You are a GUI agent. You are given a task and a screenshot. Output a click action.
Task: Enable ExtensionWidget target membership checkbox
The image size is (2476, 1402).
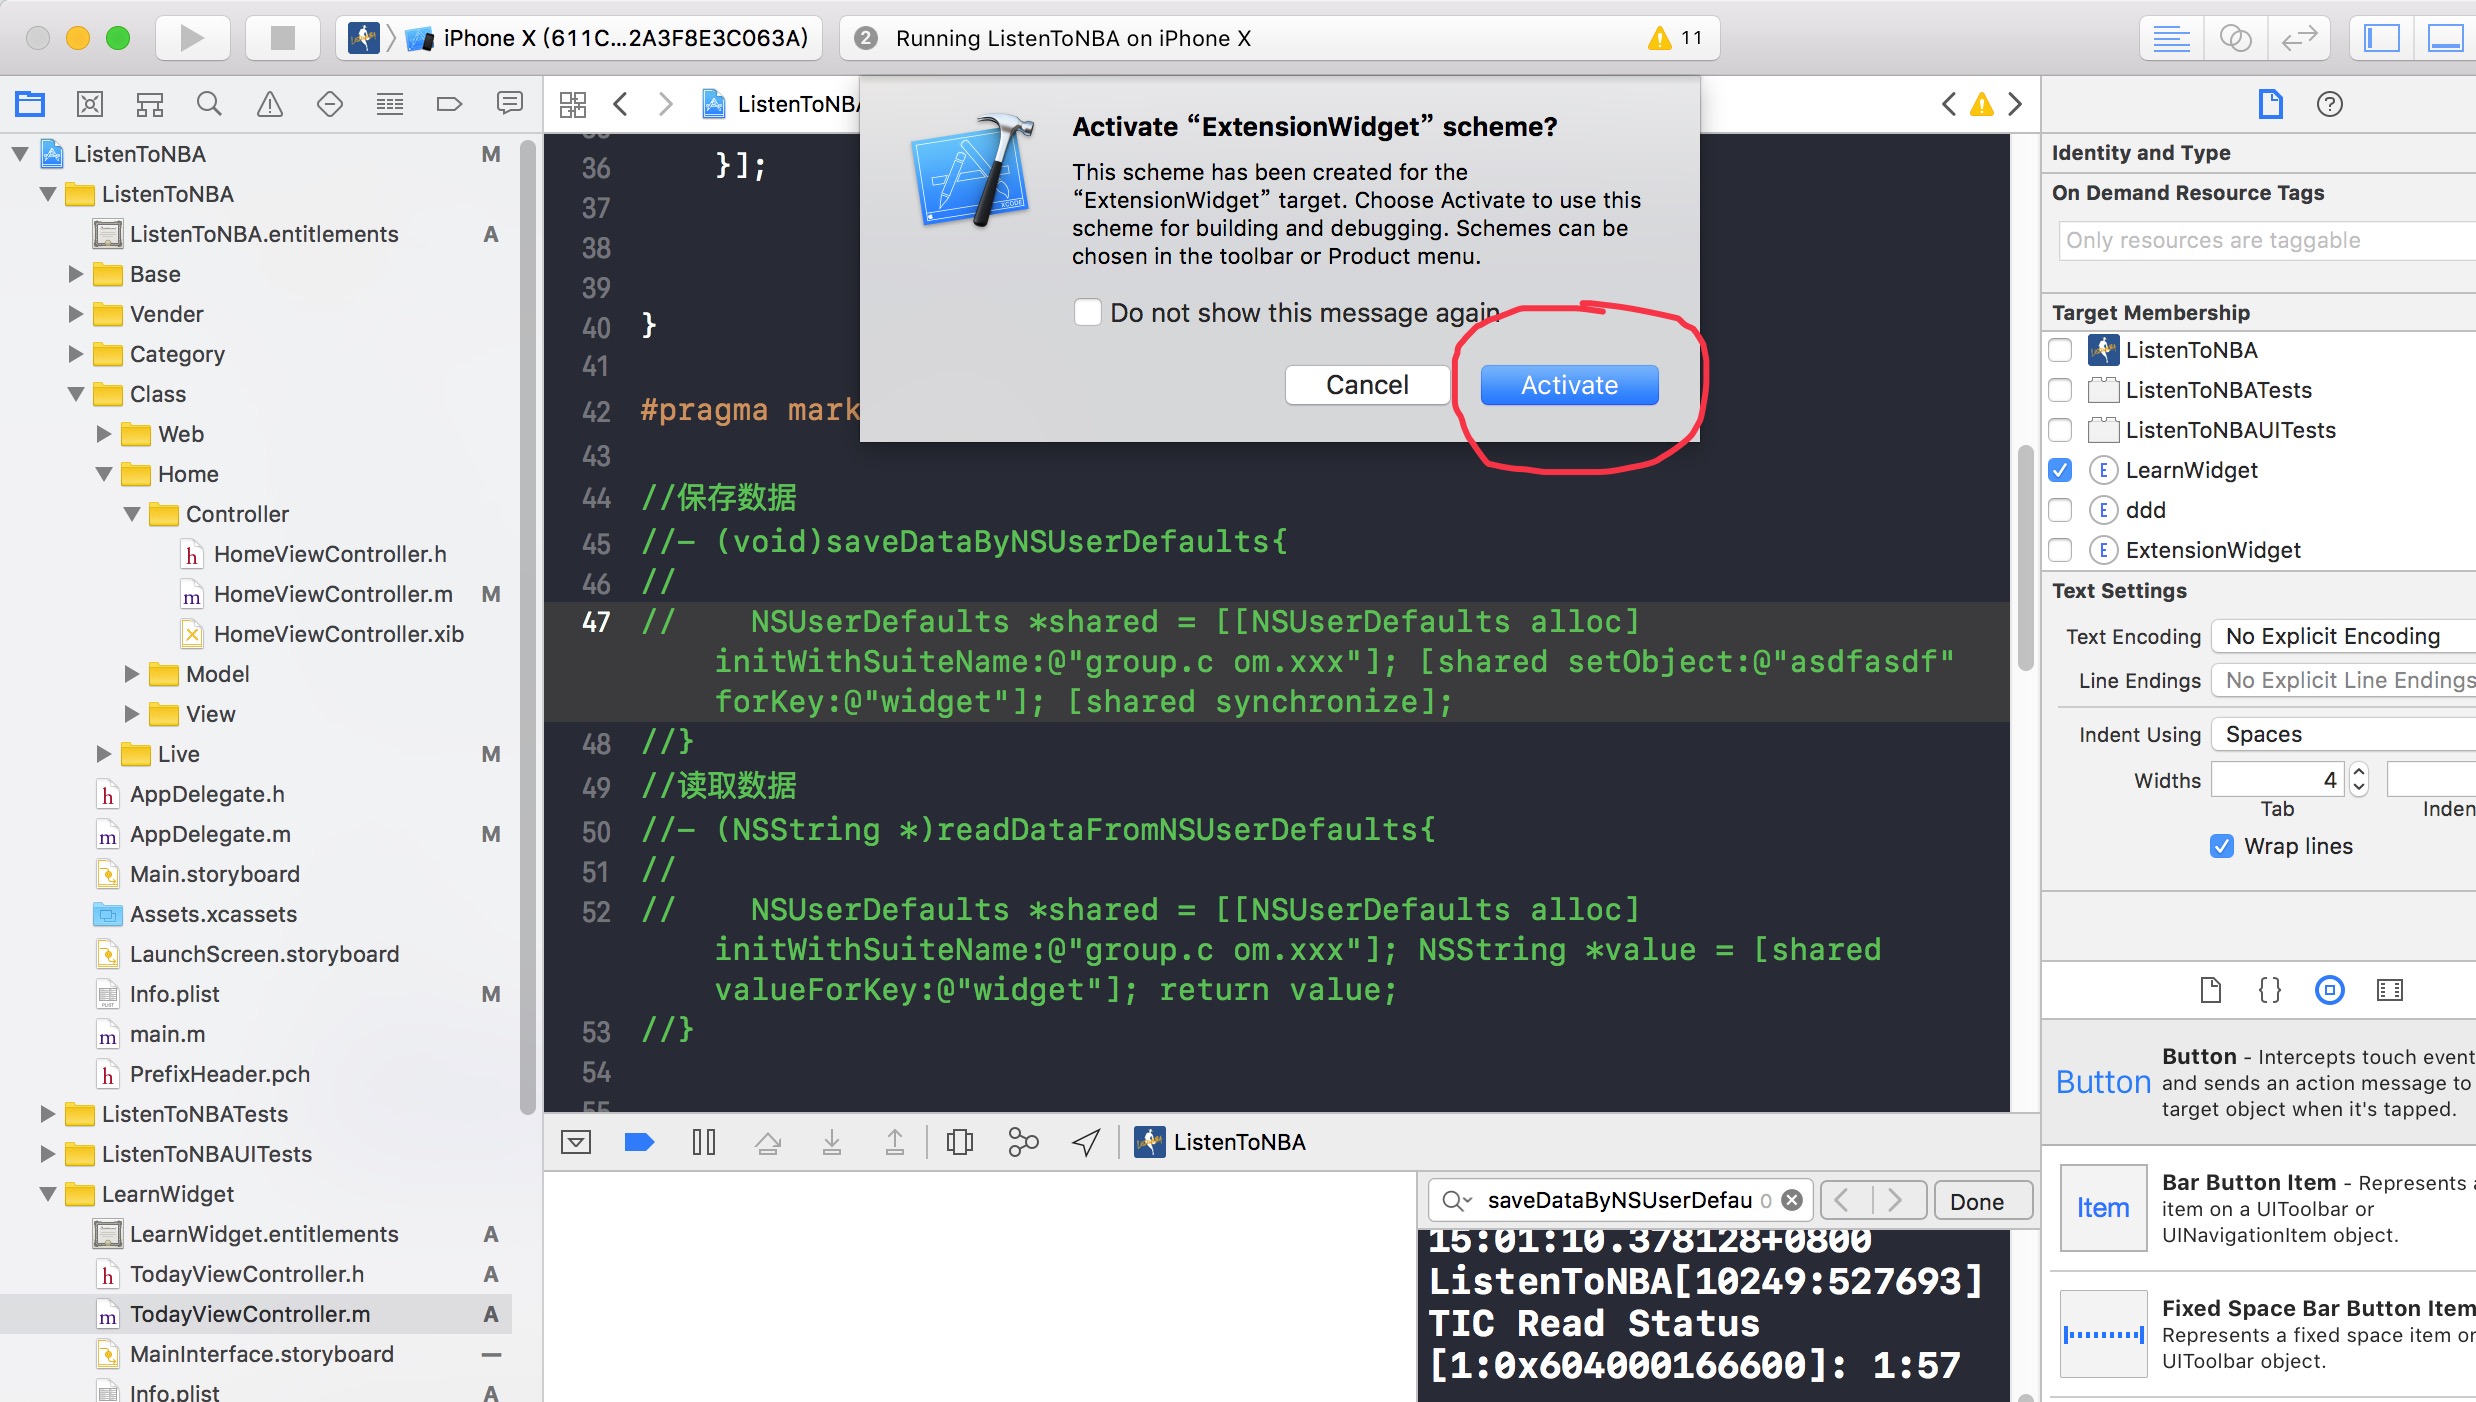(2060, 550)
